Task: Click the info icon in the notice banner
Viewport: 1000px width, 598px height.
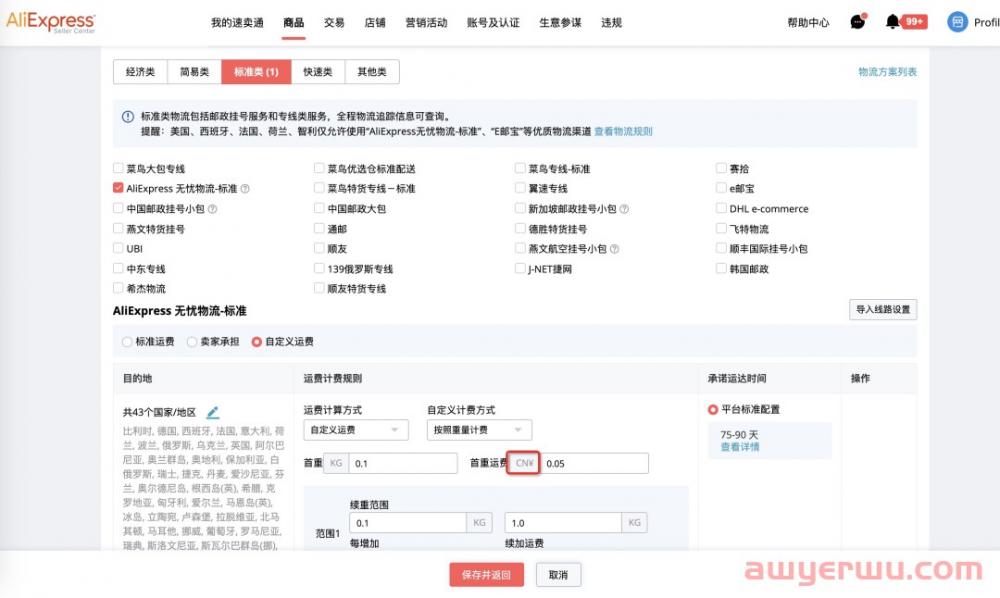Action: point(128,117)
